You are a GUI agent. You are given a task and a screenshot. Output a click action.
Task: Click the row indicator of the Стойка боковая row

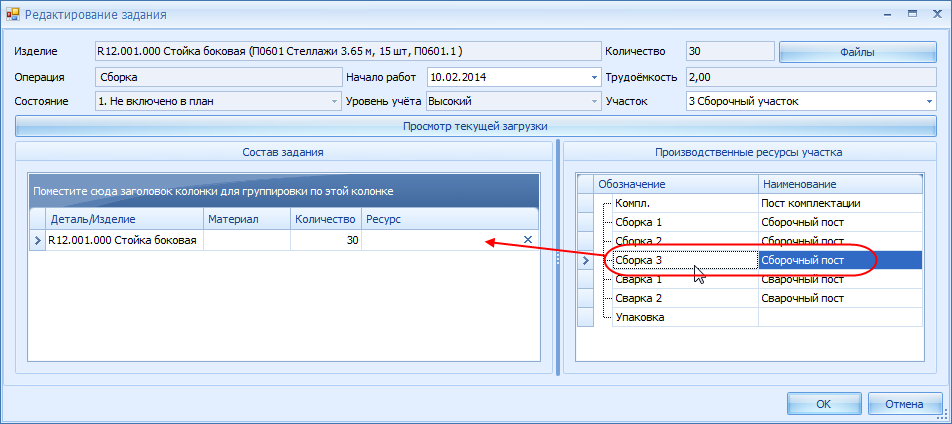(x=38, y=241)
